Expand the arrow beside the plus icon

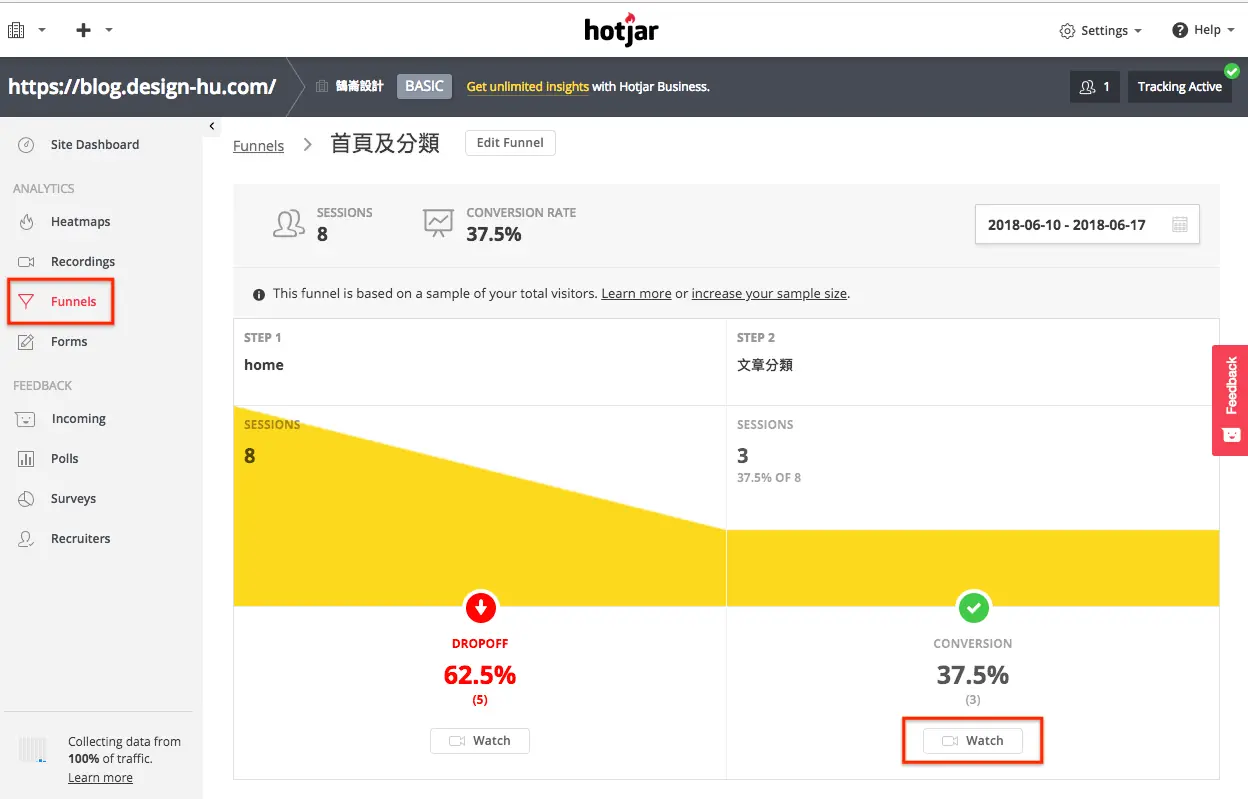(x=109, y=30)
